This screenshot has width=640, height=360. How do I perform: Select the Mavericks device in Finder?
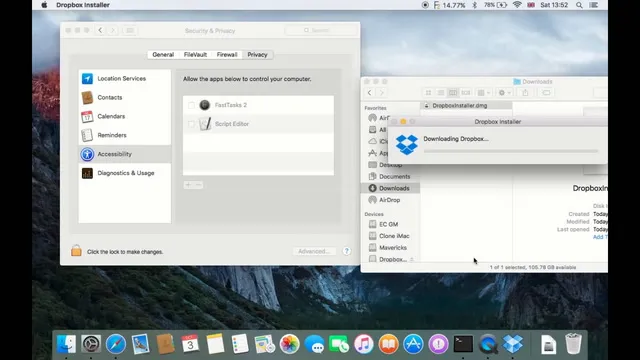pos(390,248)
